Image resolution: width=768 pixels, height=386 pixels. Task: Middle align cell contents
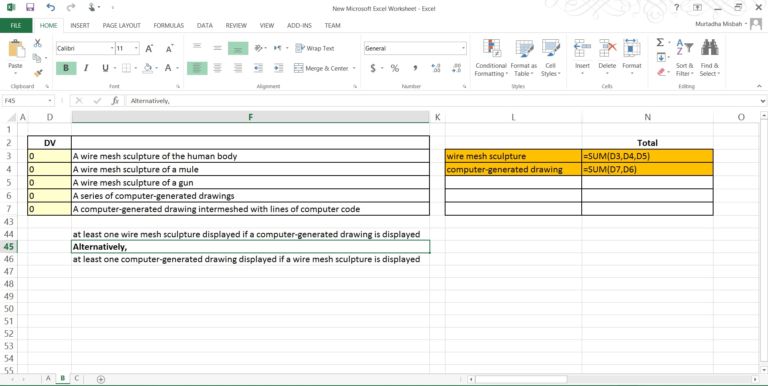pos(217,48)
